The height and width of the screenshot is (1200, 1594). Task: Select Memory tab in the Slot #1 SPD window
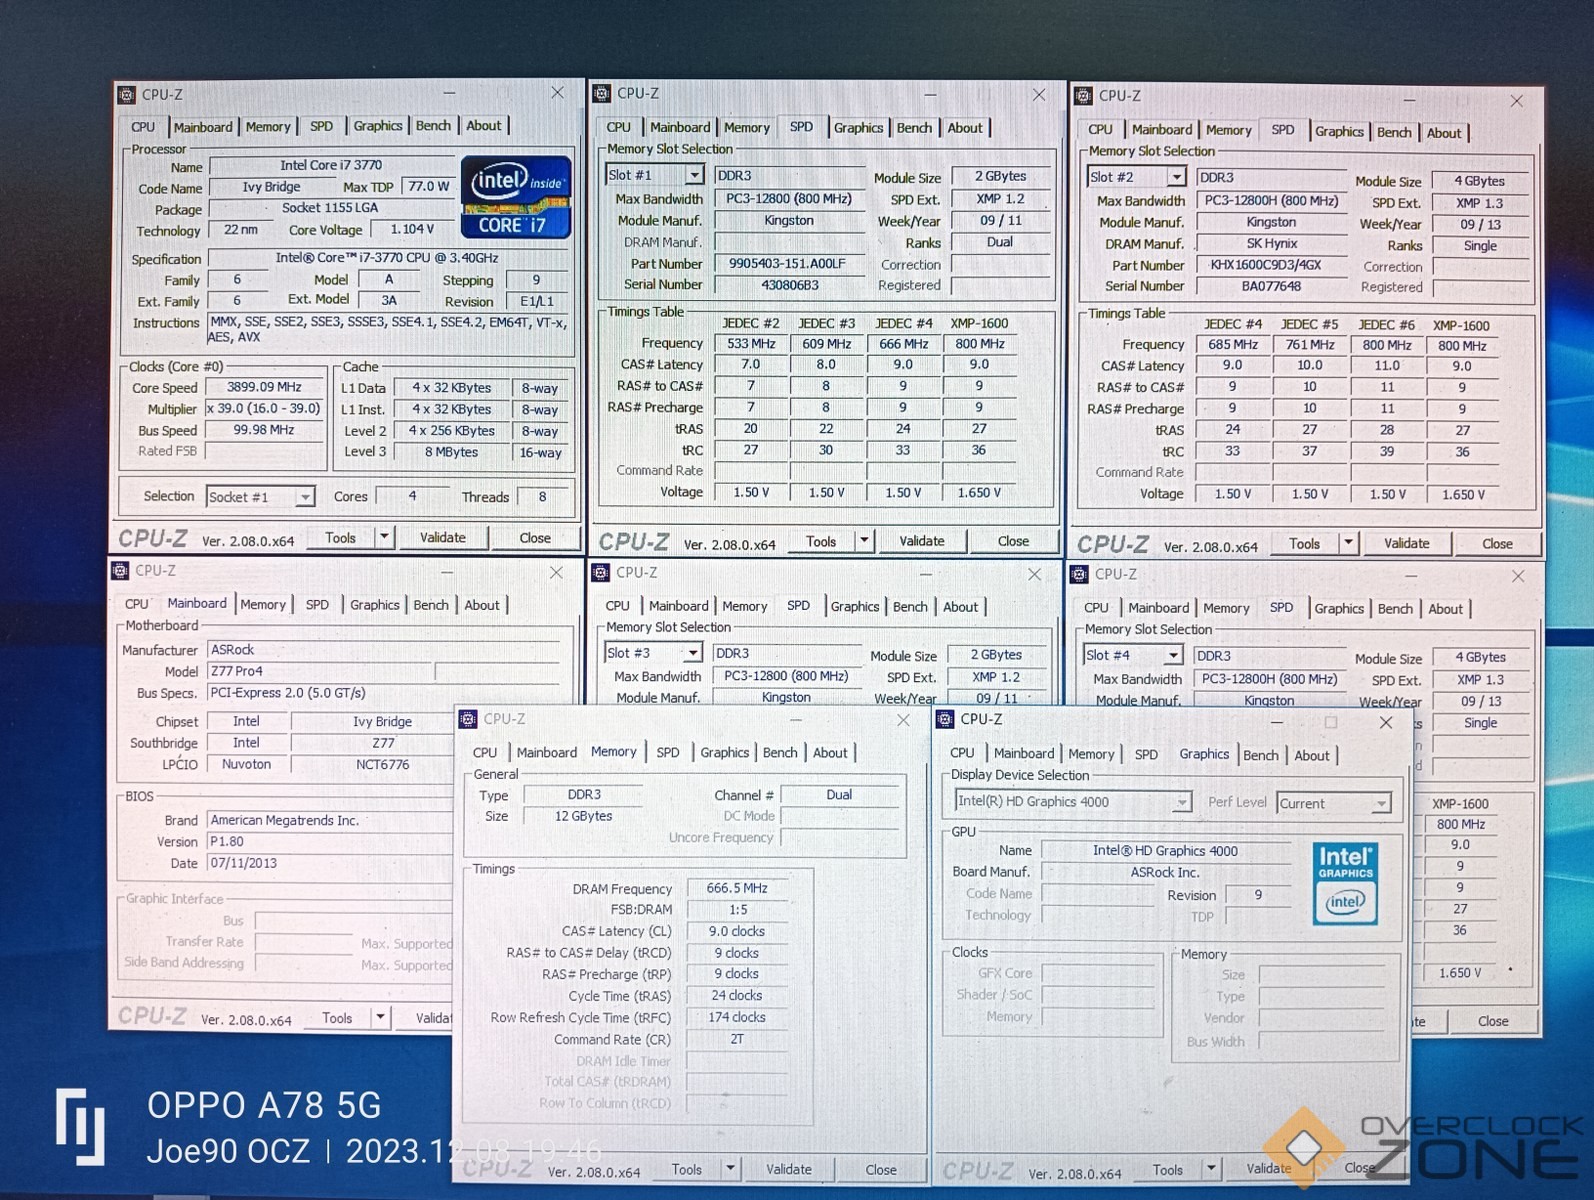(747, 128)
